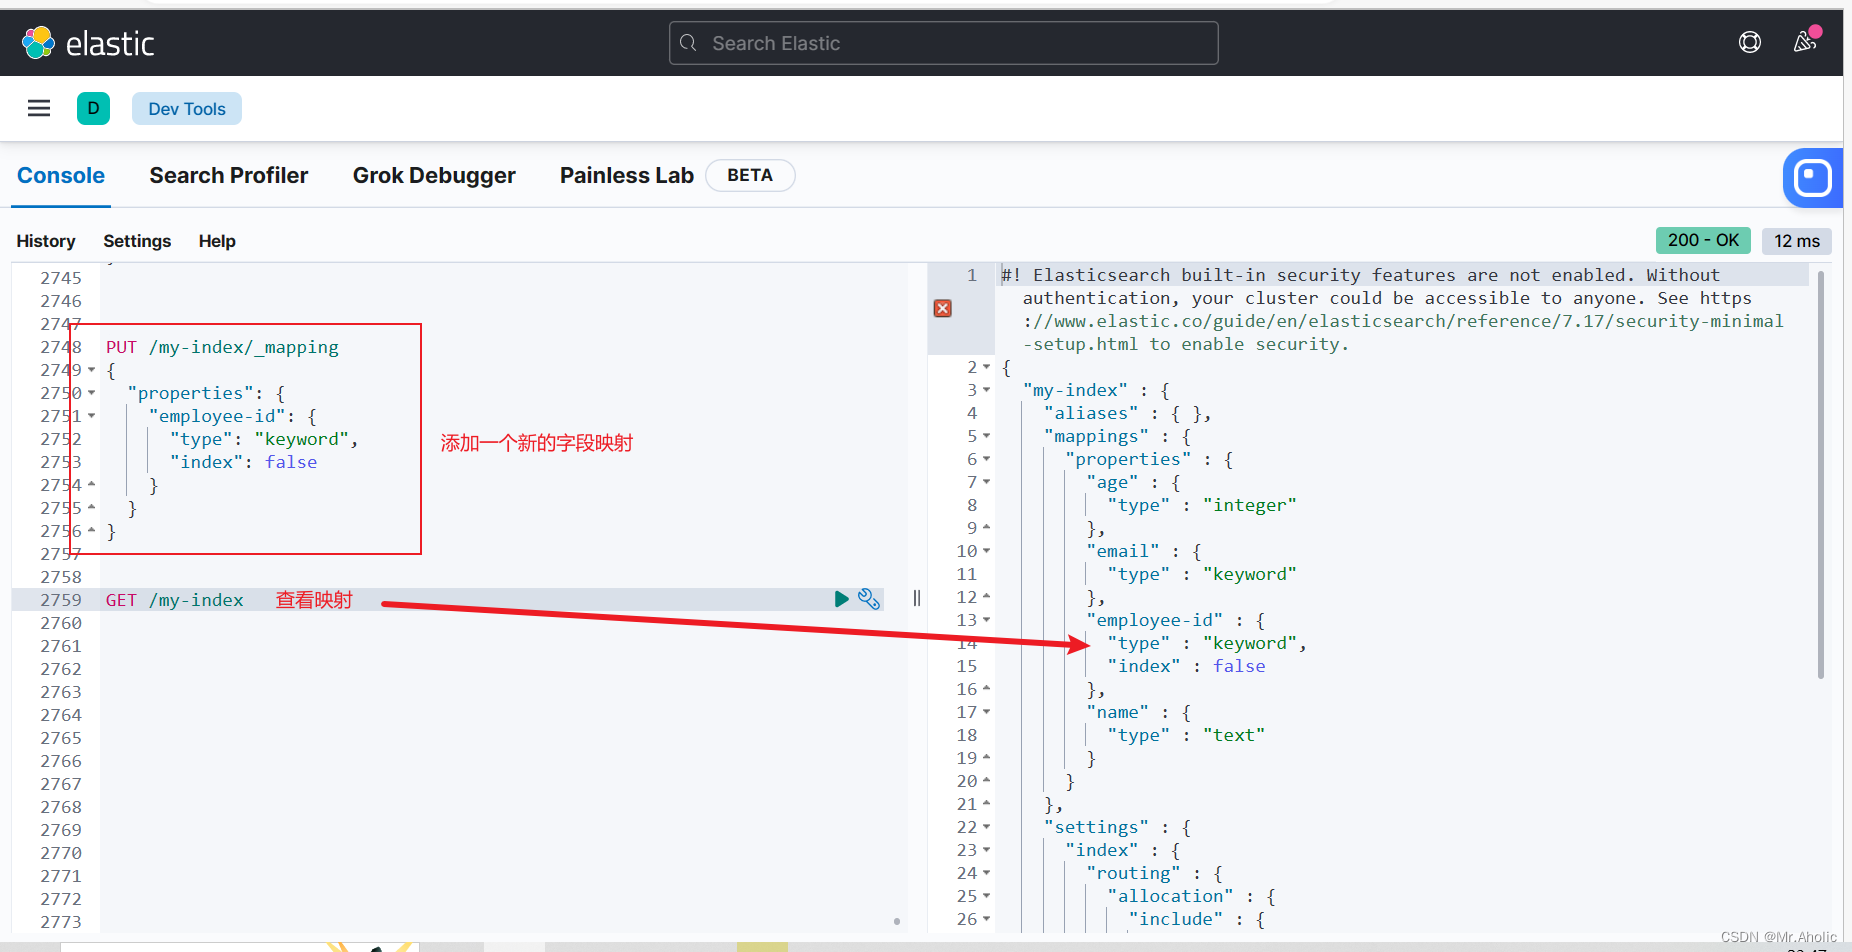Click the 200 - OK status badge
Viewport: 1852px width, 952px height.
tap(1703, 240)
